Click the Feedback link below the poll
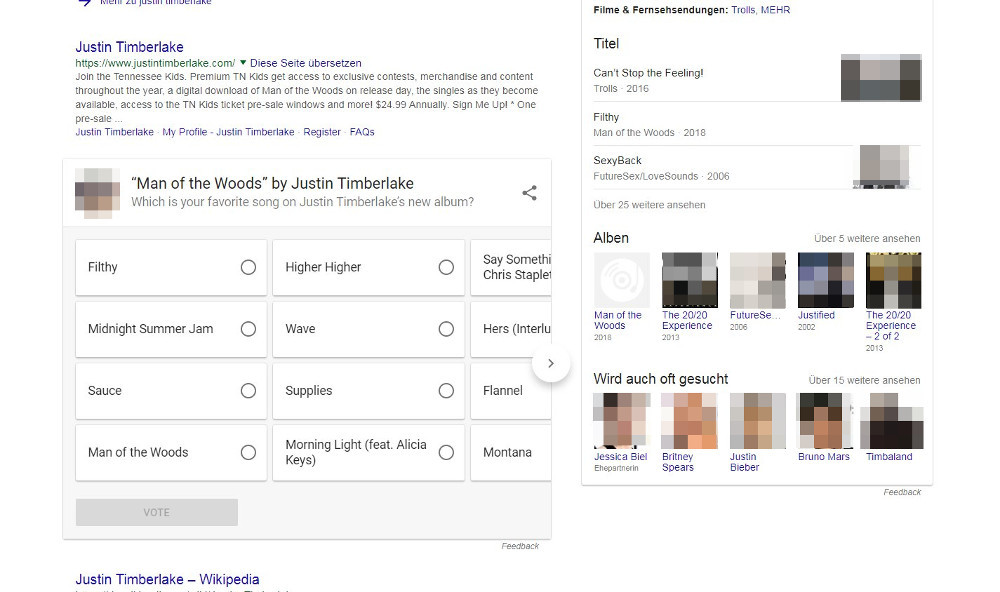The height and width of the screenshot is (592, 1000). (521, 545)
